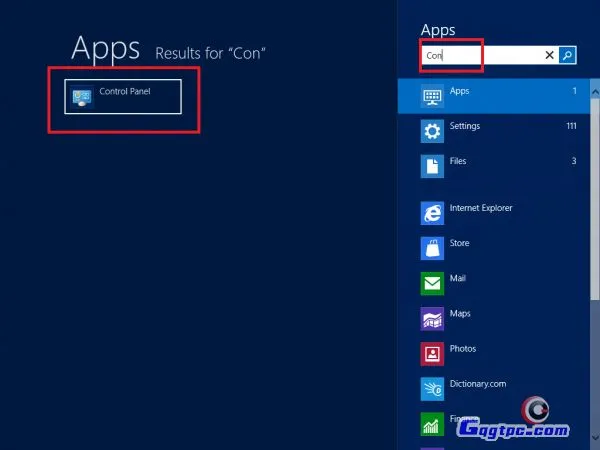The width and height of the screenshot is (600, 450).
Task: Filter results by Settings category
Action: 465,126
